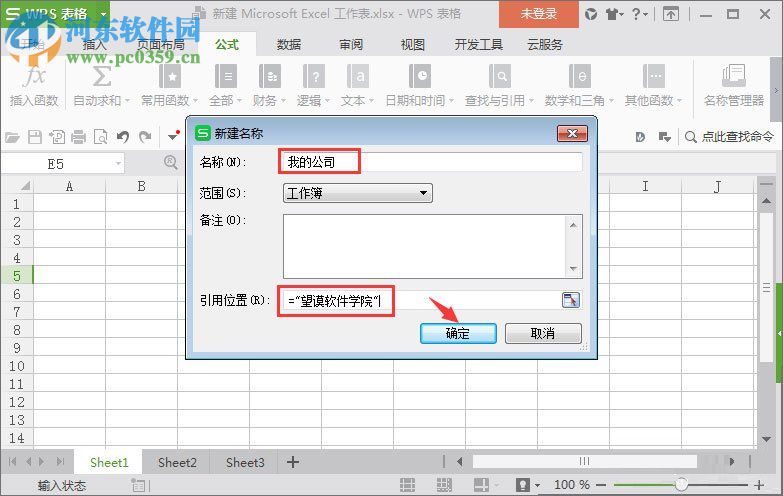Click the first sheet navigation arrow
Image resolution: width=783 pixels, height=496 pixels.
(12, 462)
